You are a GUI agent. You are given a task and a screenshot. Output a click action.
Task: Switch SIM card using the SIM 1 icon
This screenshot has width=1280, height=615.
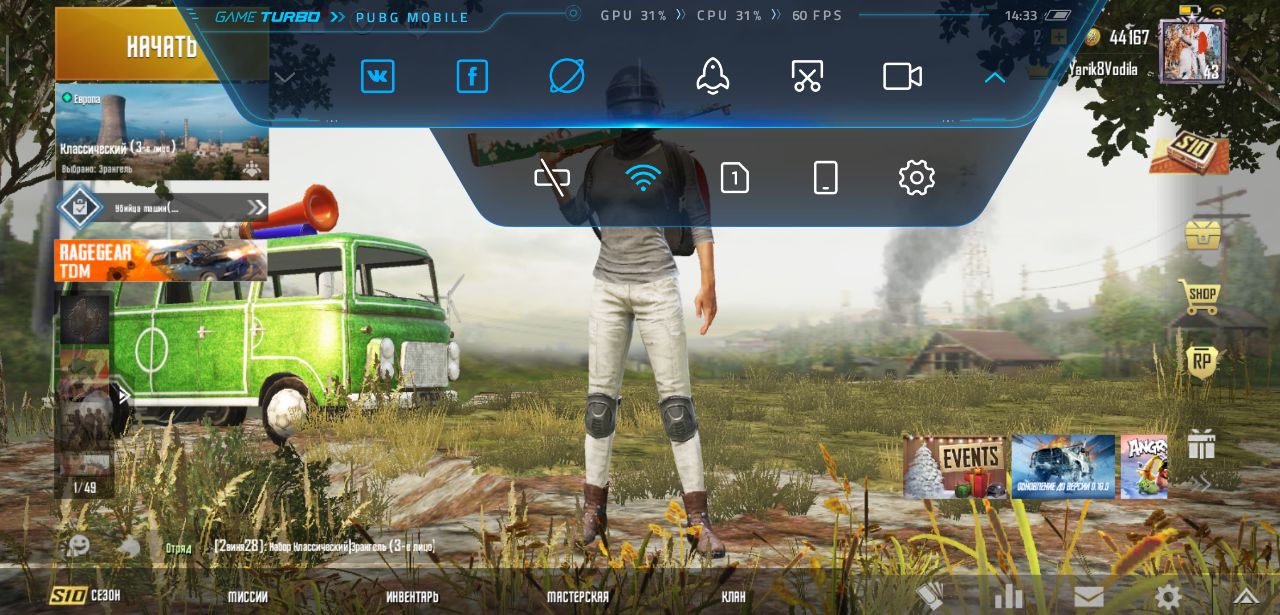click(x=735, y=178)
